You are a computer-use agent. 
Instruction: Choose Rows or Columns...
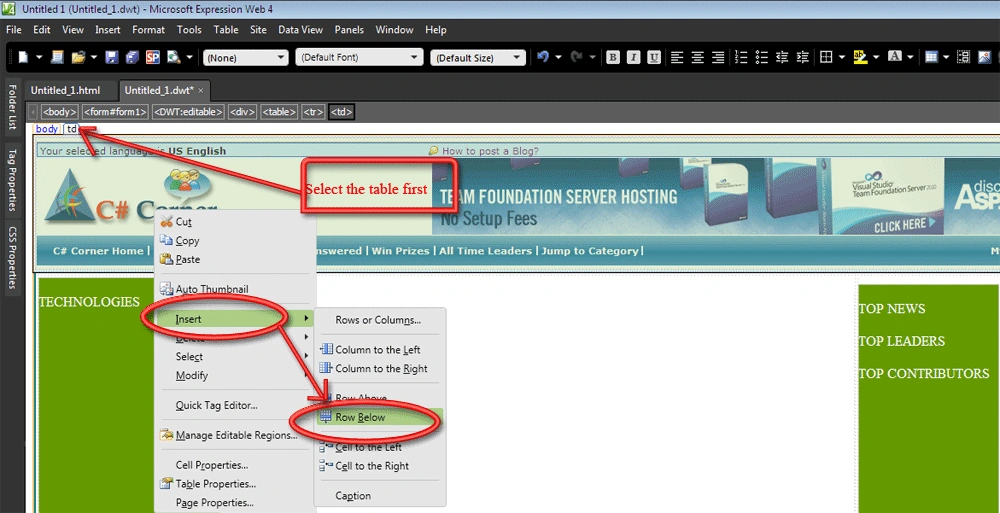click(x=379, y=320)
